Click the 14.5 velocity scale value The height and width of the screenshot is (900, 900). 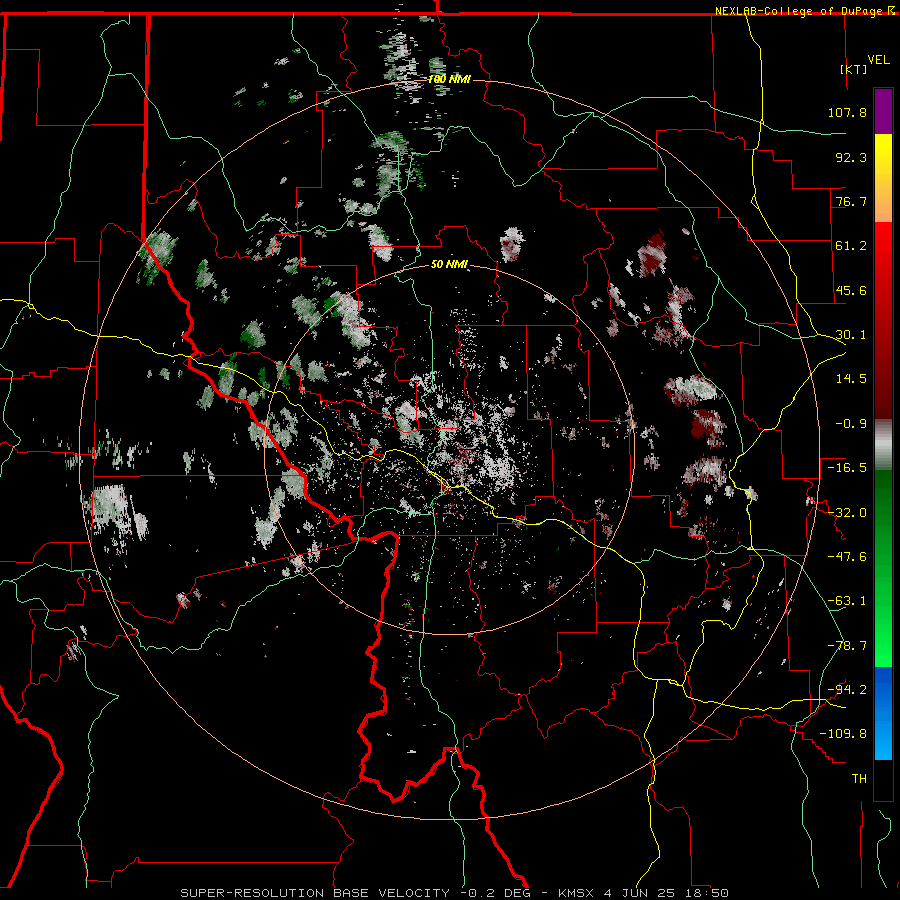click(x=851, y=379)
